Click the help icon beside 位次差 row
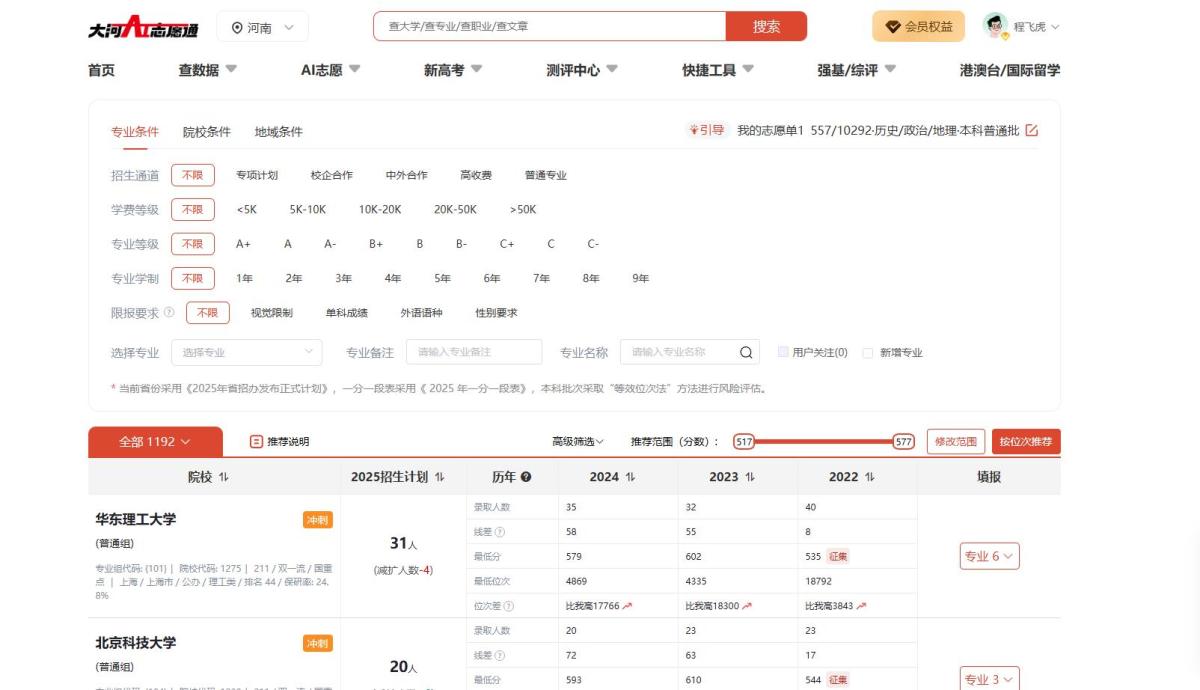This screenshot has height=690, width=1200. coord(509,606)
